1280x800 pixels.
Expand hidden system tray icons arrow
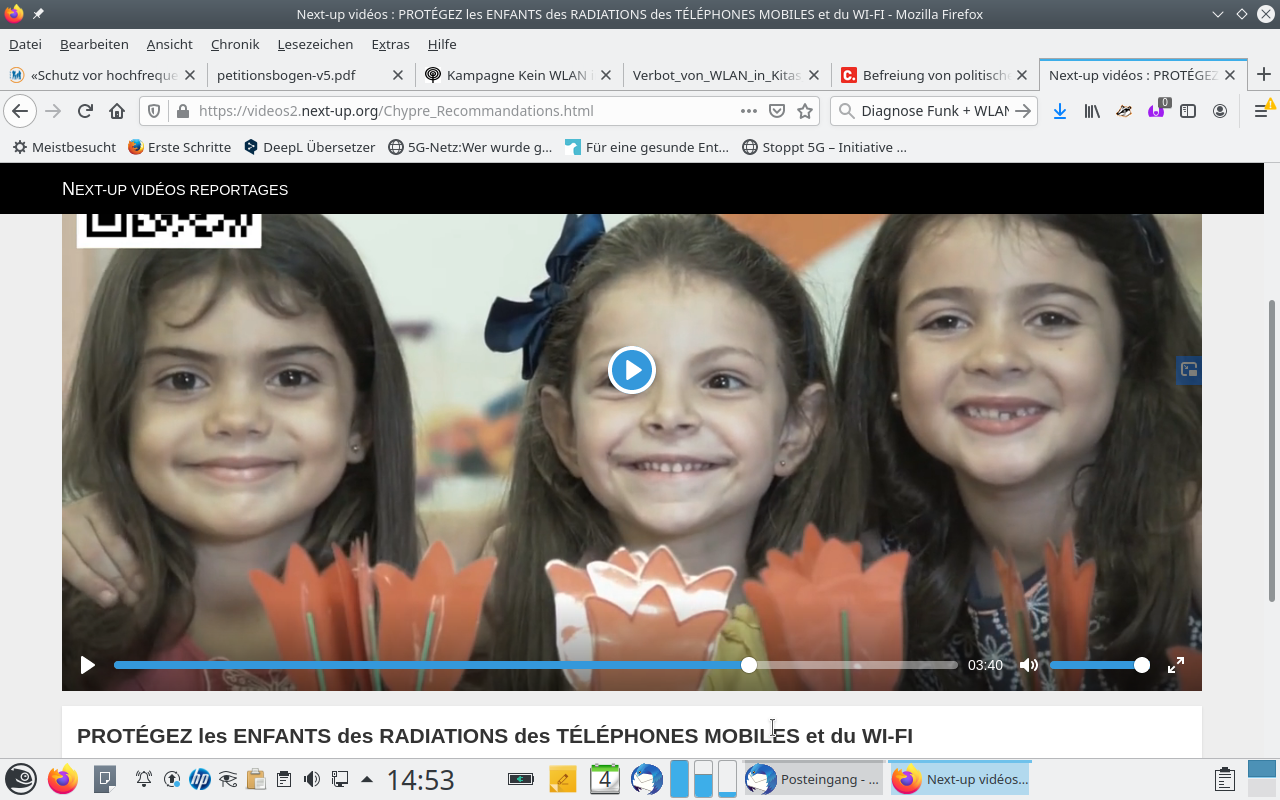coord(367,779)
